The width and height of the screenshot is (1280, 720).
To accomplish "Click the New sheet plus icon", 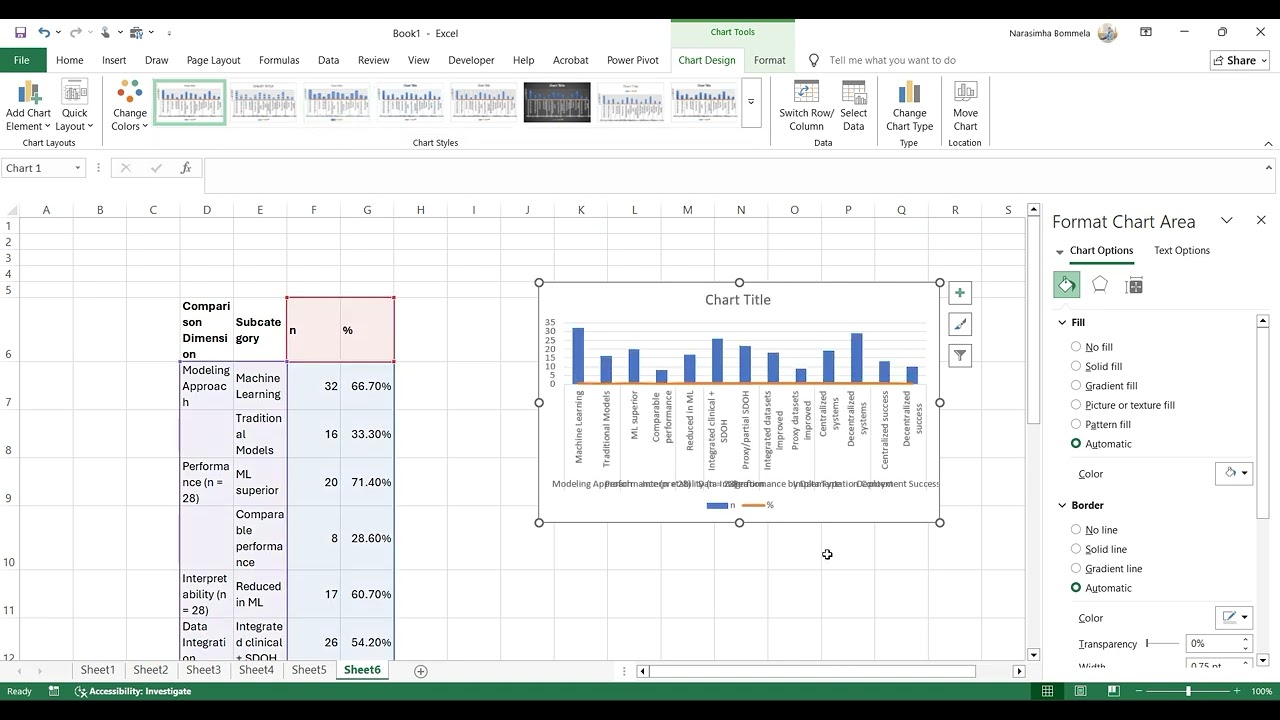I will point(421,671).
